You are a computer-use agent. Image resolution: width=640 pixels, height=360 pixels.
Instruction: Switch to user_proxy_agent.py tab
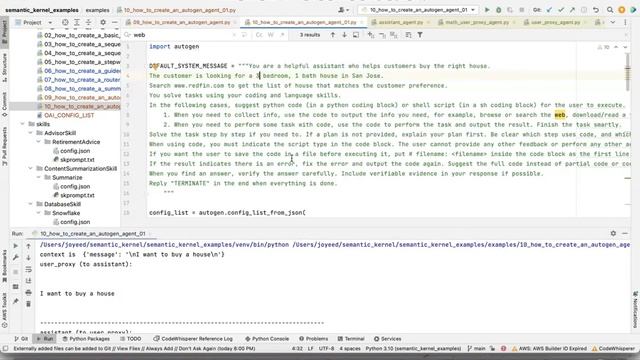555,22
